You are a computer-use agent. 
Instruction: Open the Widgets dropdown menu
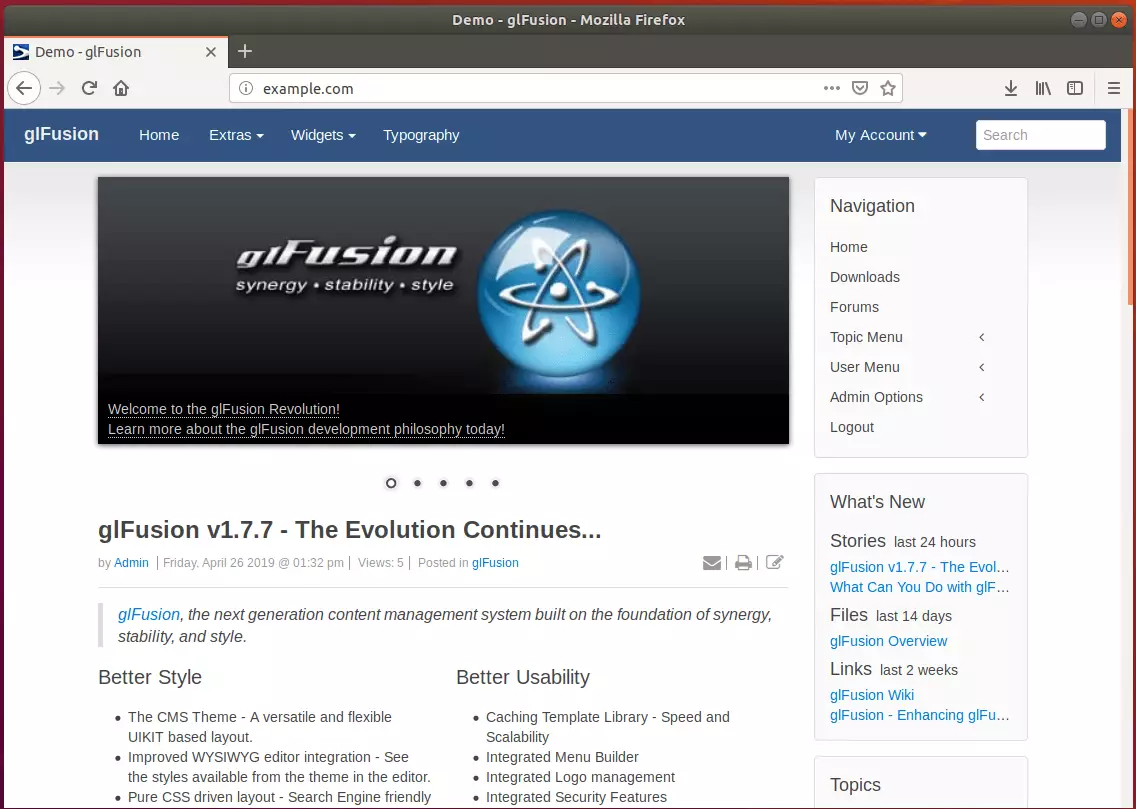pos(323,135)
